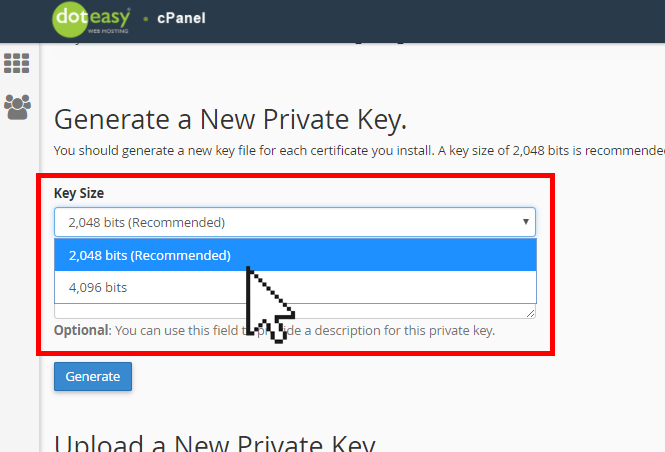This screenshot has width=665, height=452.
Task: Choose the 4,096 bits option
Action: click(295, 287)
